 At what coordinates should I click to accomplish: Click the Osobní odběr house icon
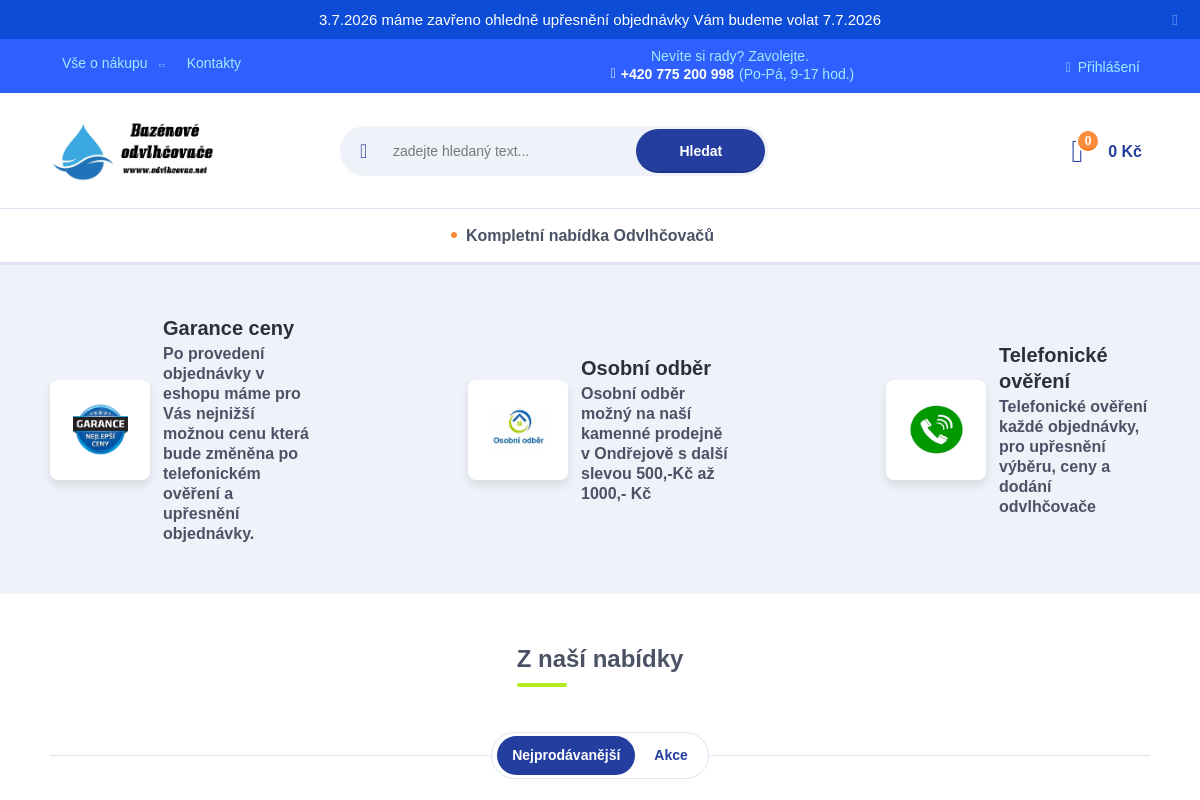(x=518, y=430)
